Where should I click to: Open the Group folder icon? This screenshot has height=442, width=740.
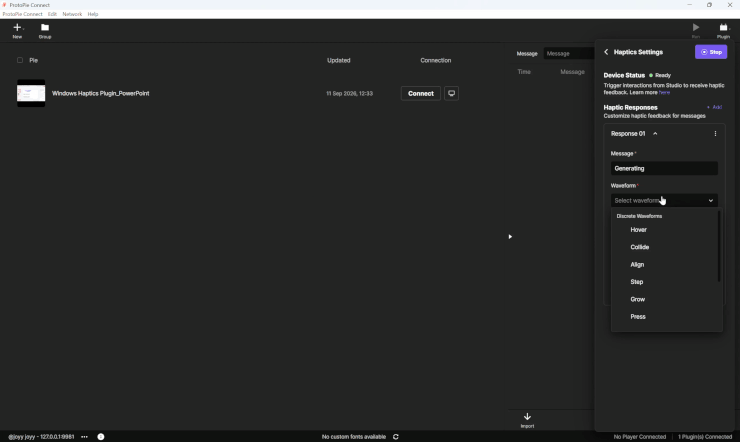45,27
